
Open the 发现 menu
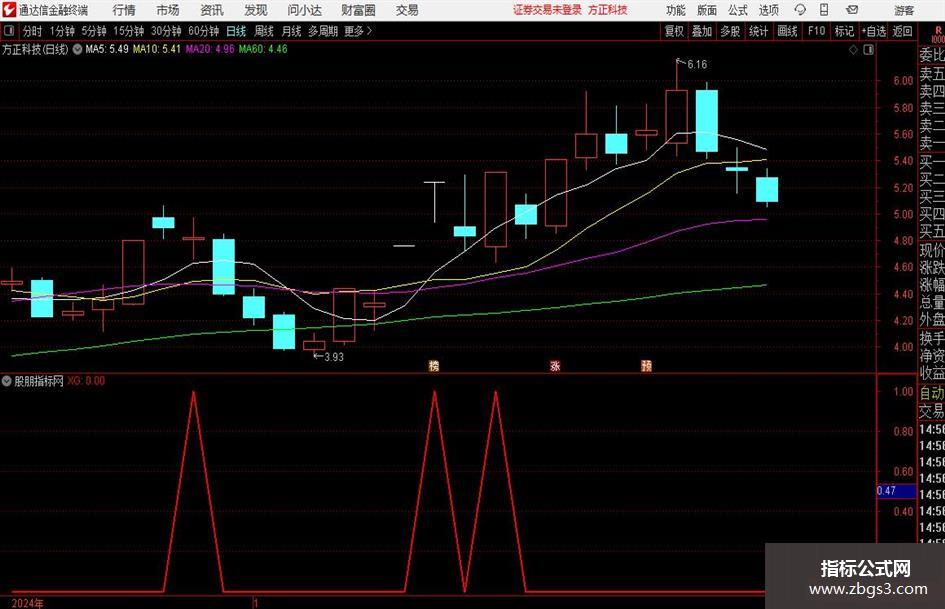(256, 10)
